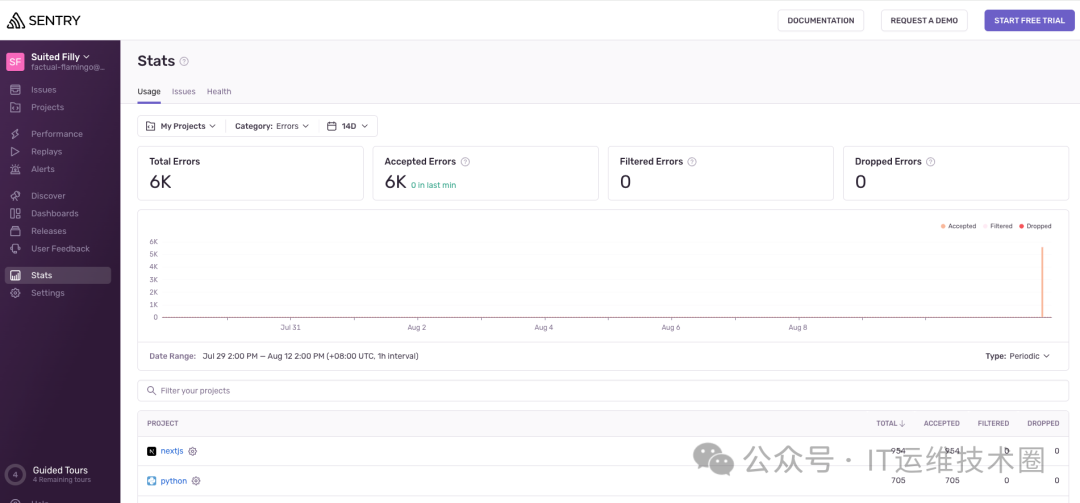Viewport: 1080px width, 503px height.
Task: Open the python project link
Action: pyautogui.click(x=174, y=481)
